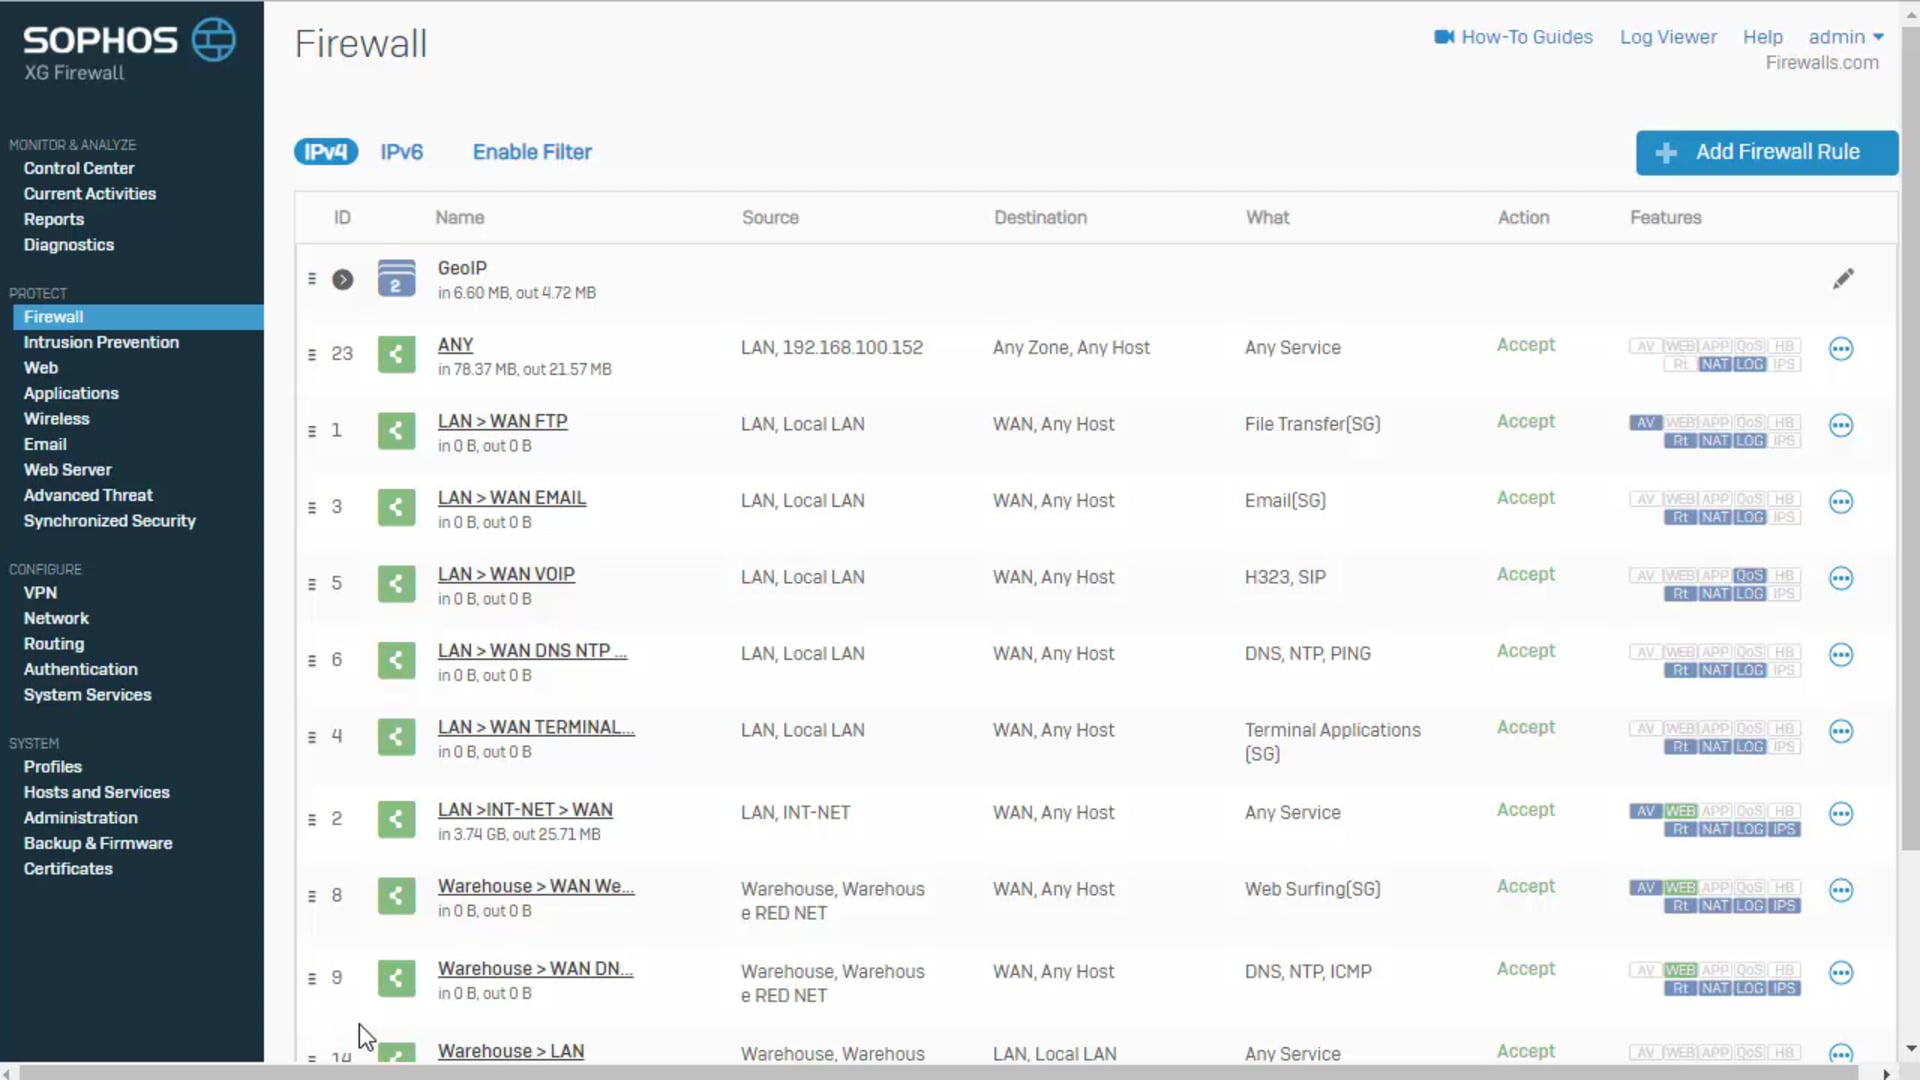Open more options for ANY rule
This screenshot has width=1920, height=1080.
point(1841,349)
